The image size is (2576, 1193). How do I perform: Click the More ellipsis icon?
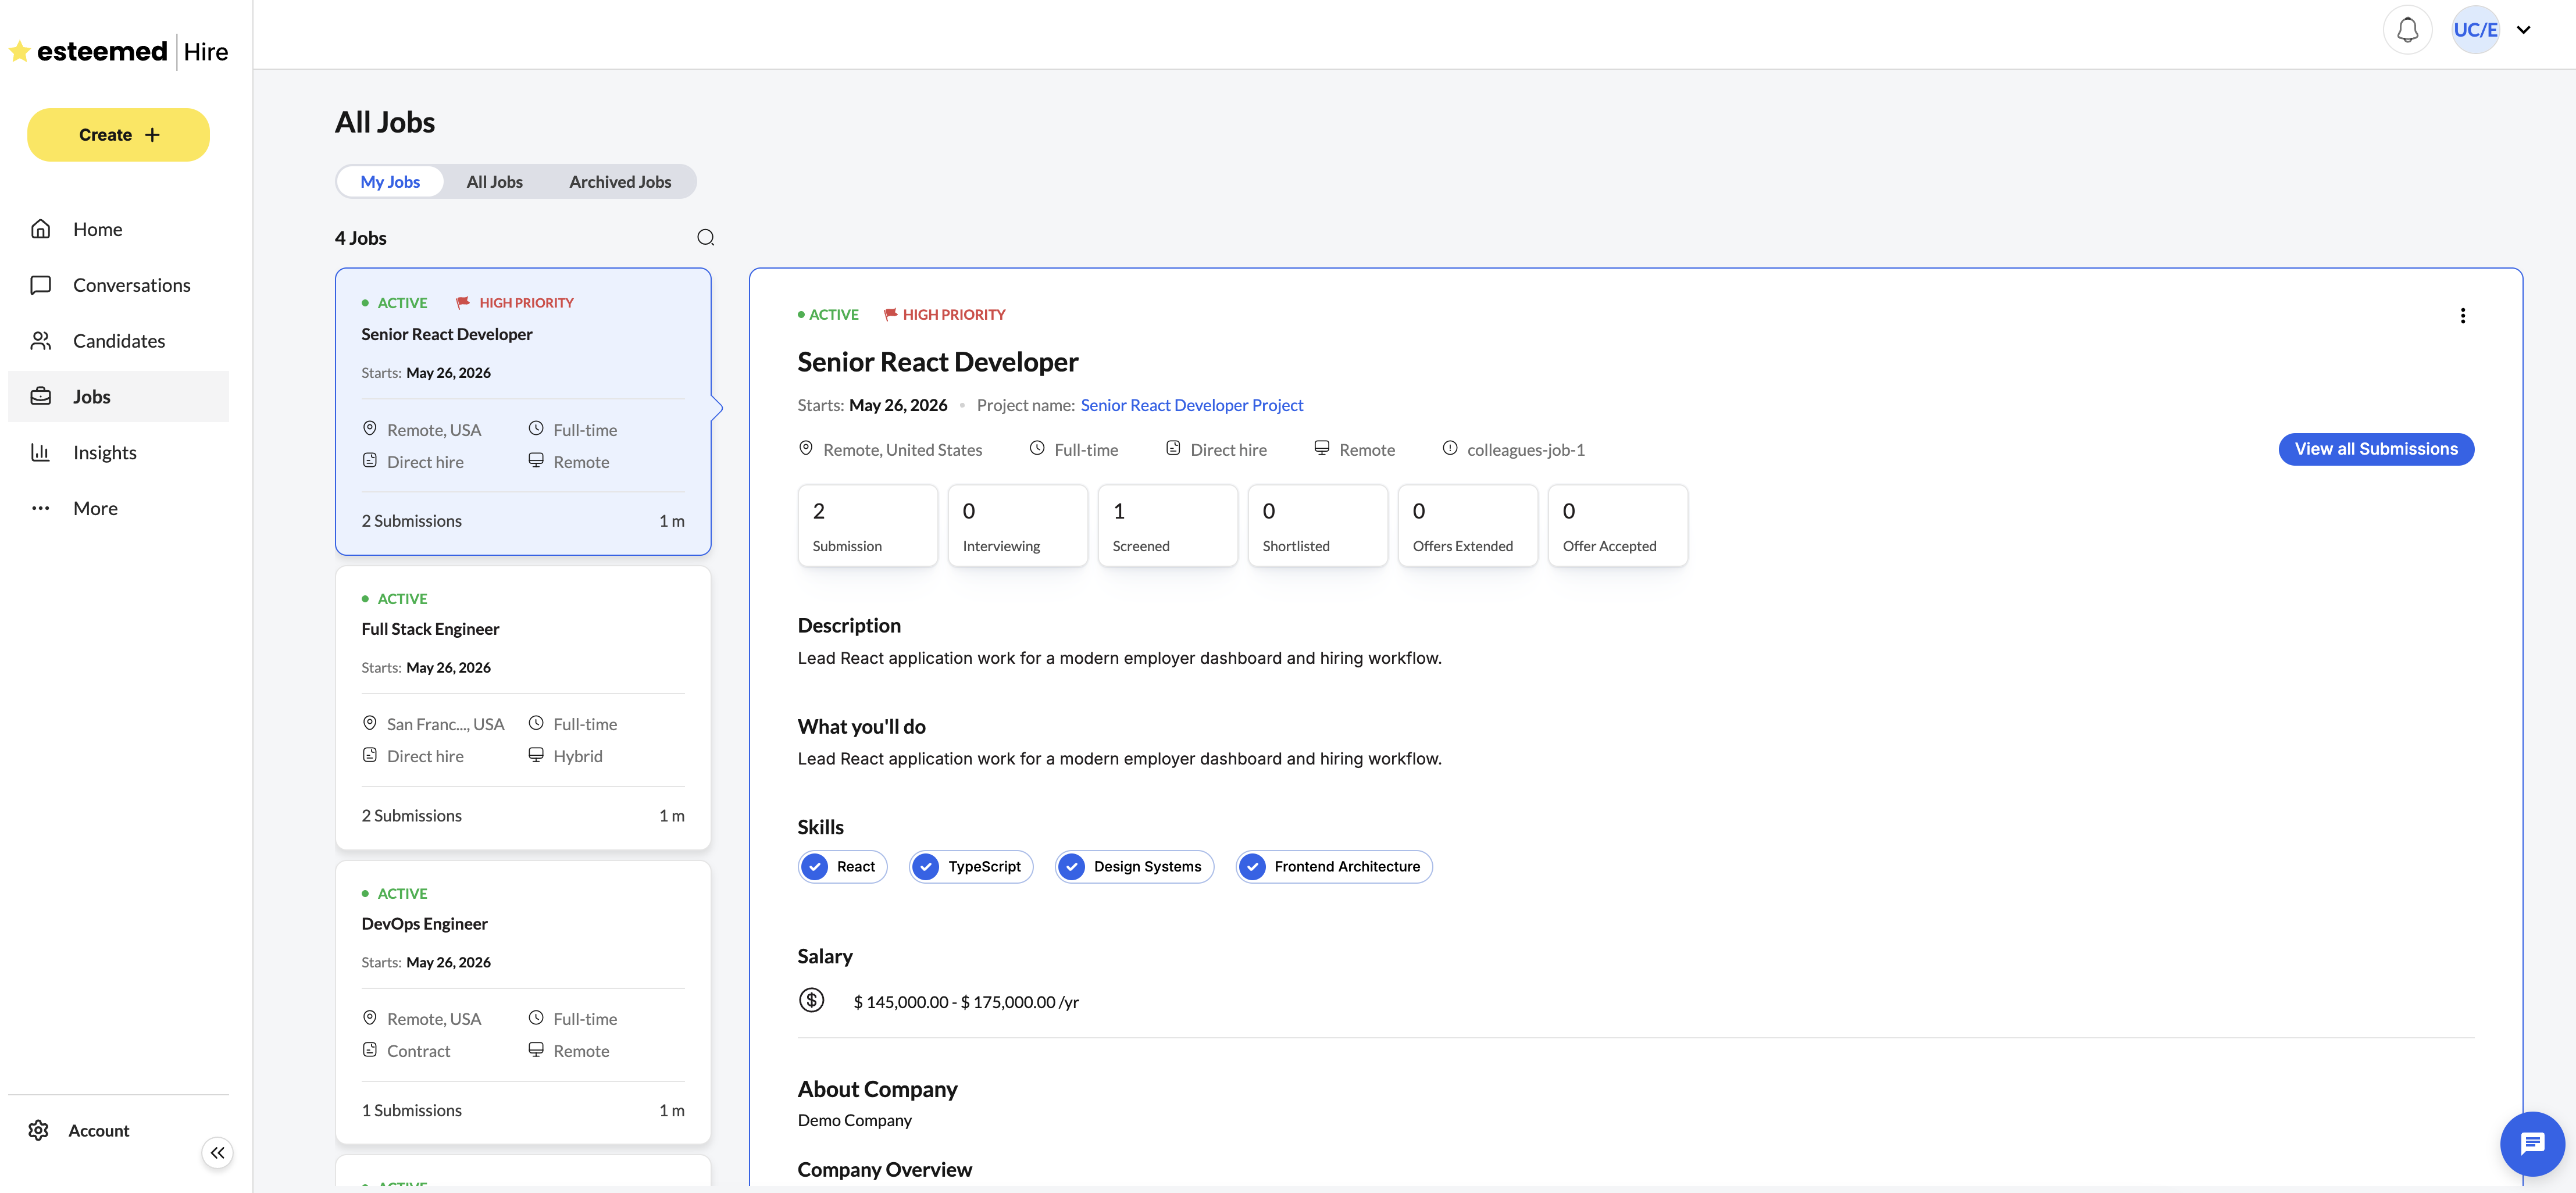pos(41,509)
